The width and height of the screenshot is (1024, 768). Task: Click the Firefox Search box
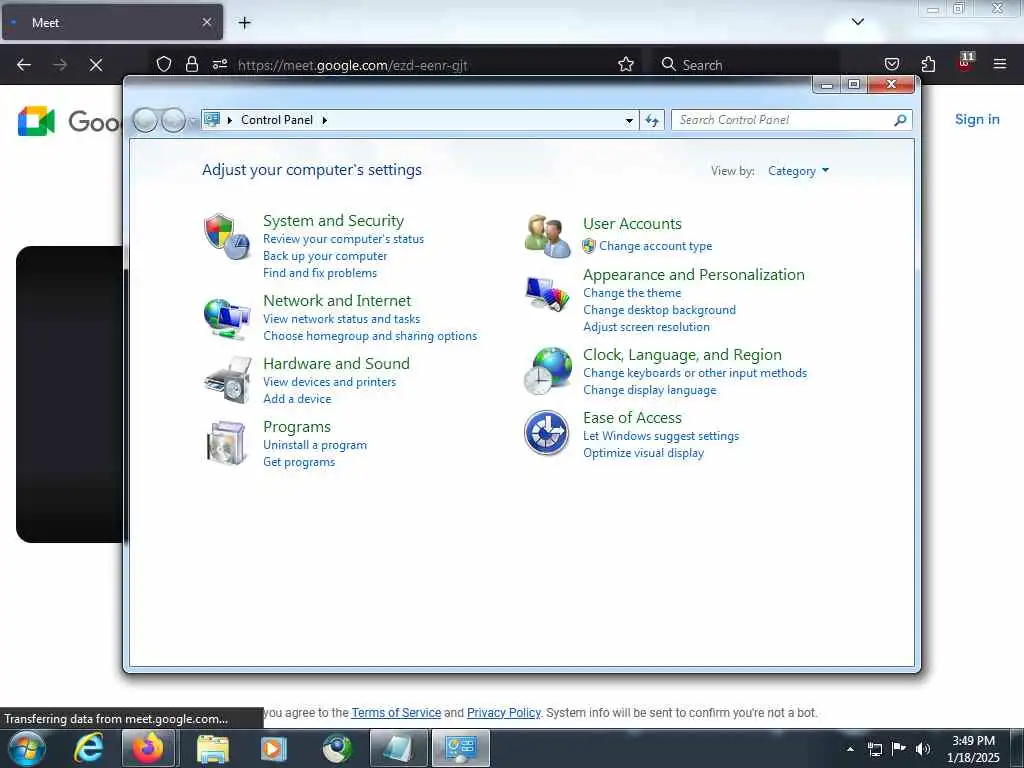click(744, 65)
